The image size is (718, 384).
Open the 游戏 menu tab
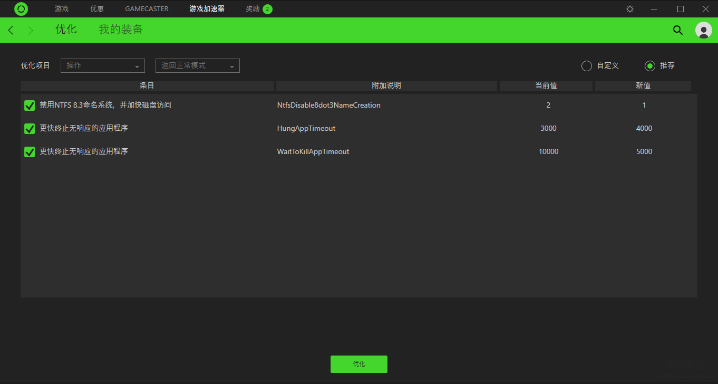point(61,9)
